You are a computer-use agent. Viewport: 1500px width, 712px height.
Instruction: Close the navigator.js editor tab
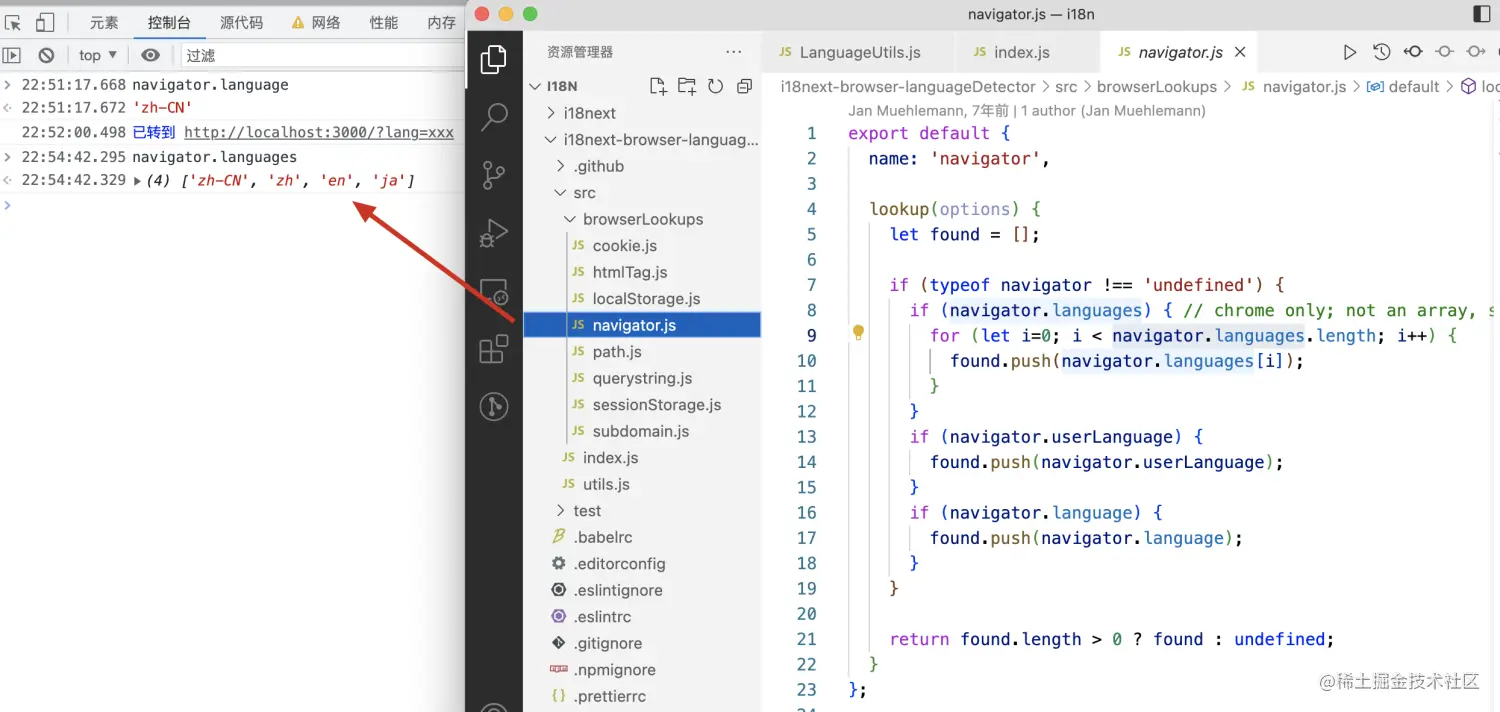(1240, 52)
